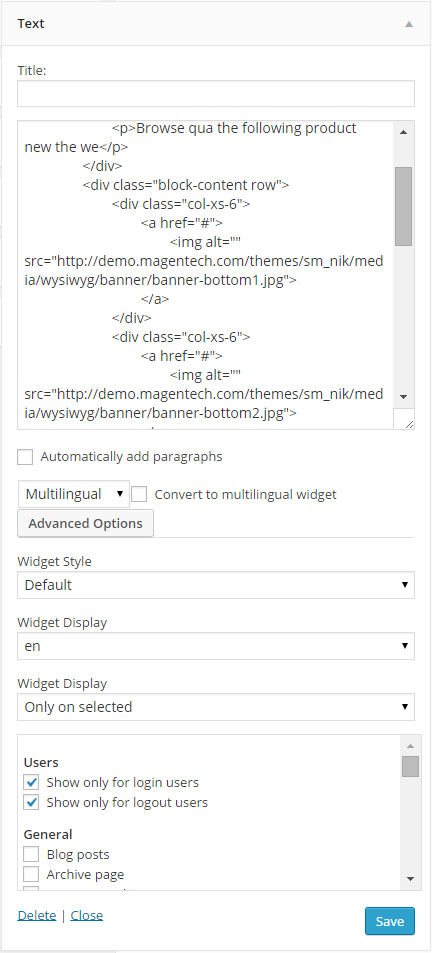Image resolution: width=433 pixels, height=953 pixels.
Task: Collapse the Text widget header arrow
Action: pos(409,24)
